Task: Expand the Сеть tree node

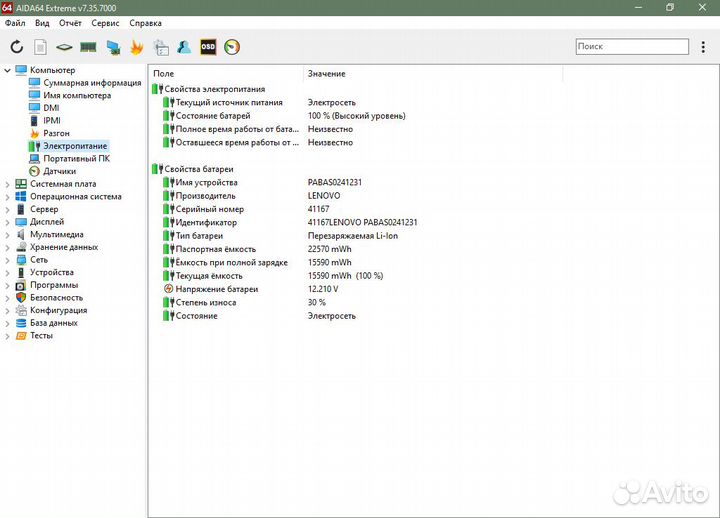Action: point(7,260)
